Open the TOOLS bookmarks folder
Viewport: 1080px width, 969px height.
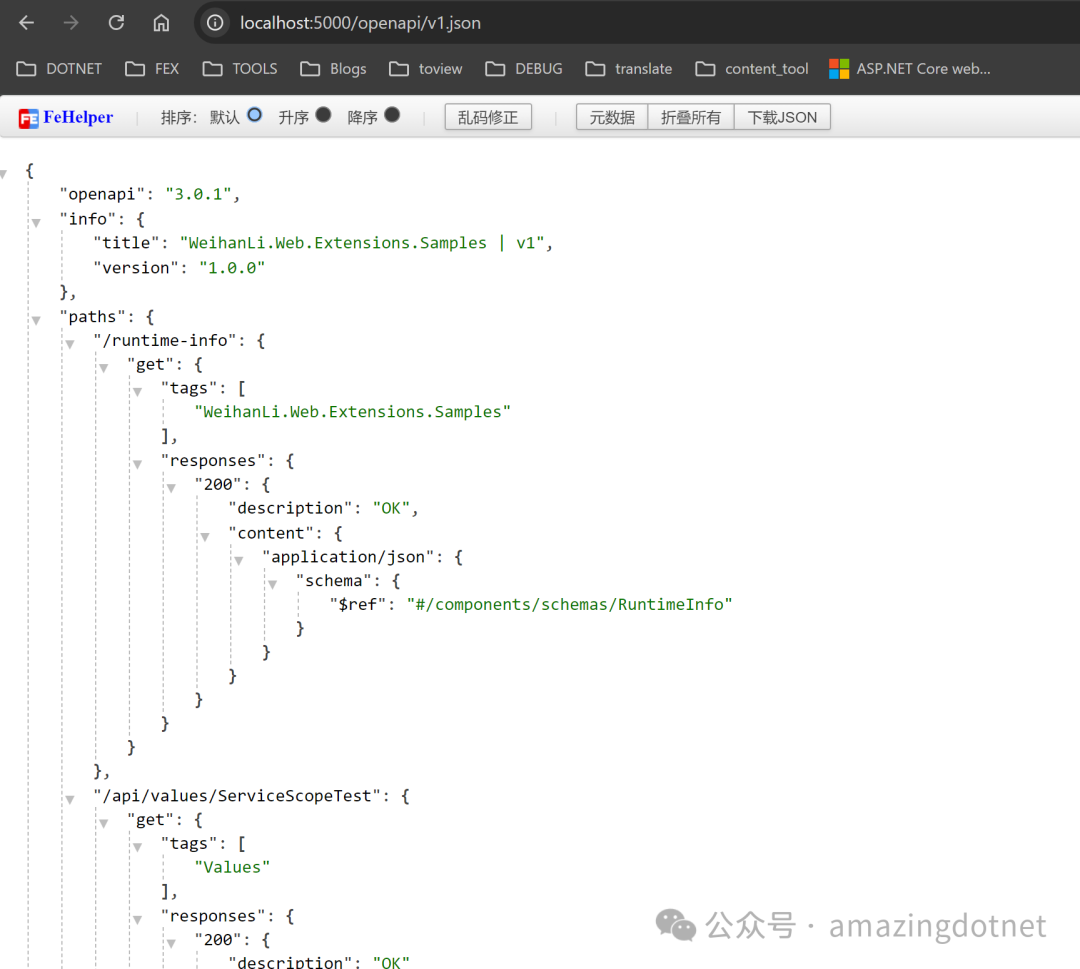coord(240,68)
